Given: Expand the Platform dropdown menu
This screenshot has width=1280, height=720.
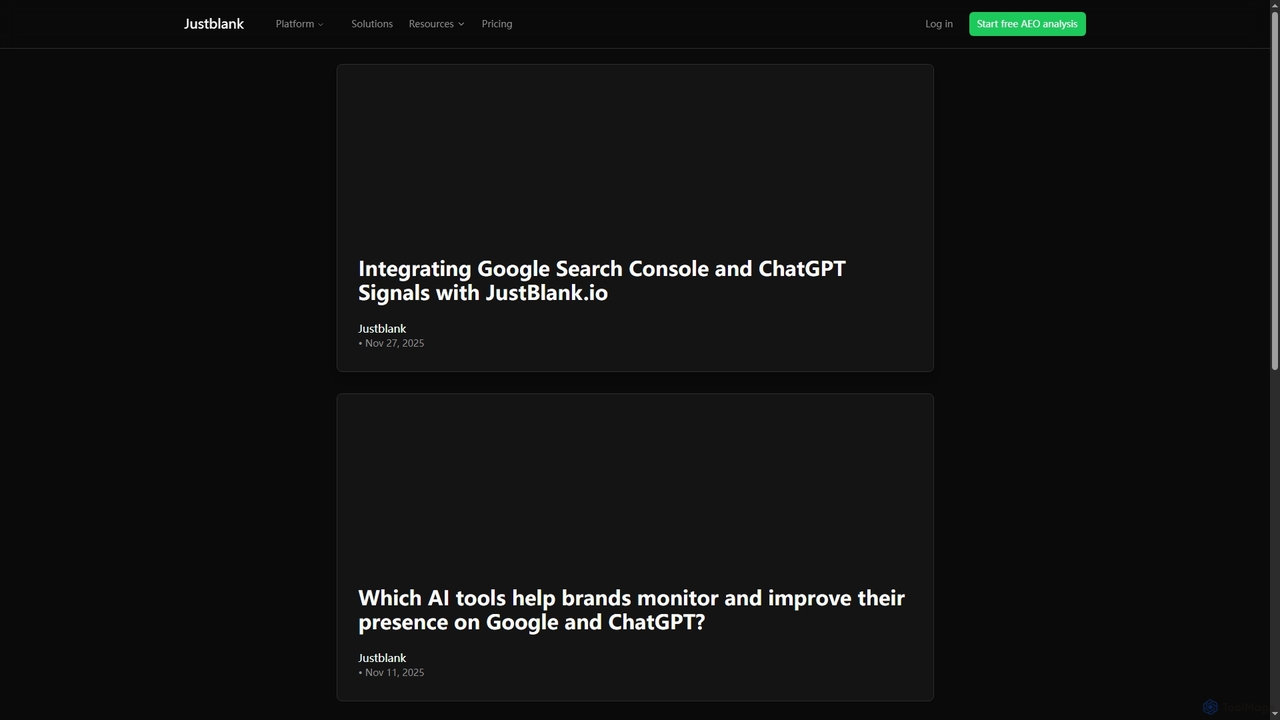Looking at the screenshot, I should (x=299, y=24).
